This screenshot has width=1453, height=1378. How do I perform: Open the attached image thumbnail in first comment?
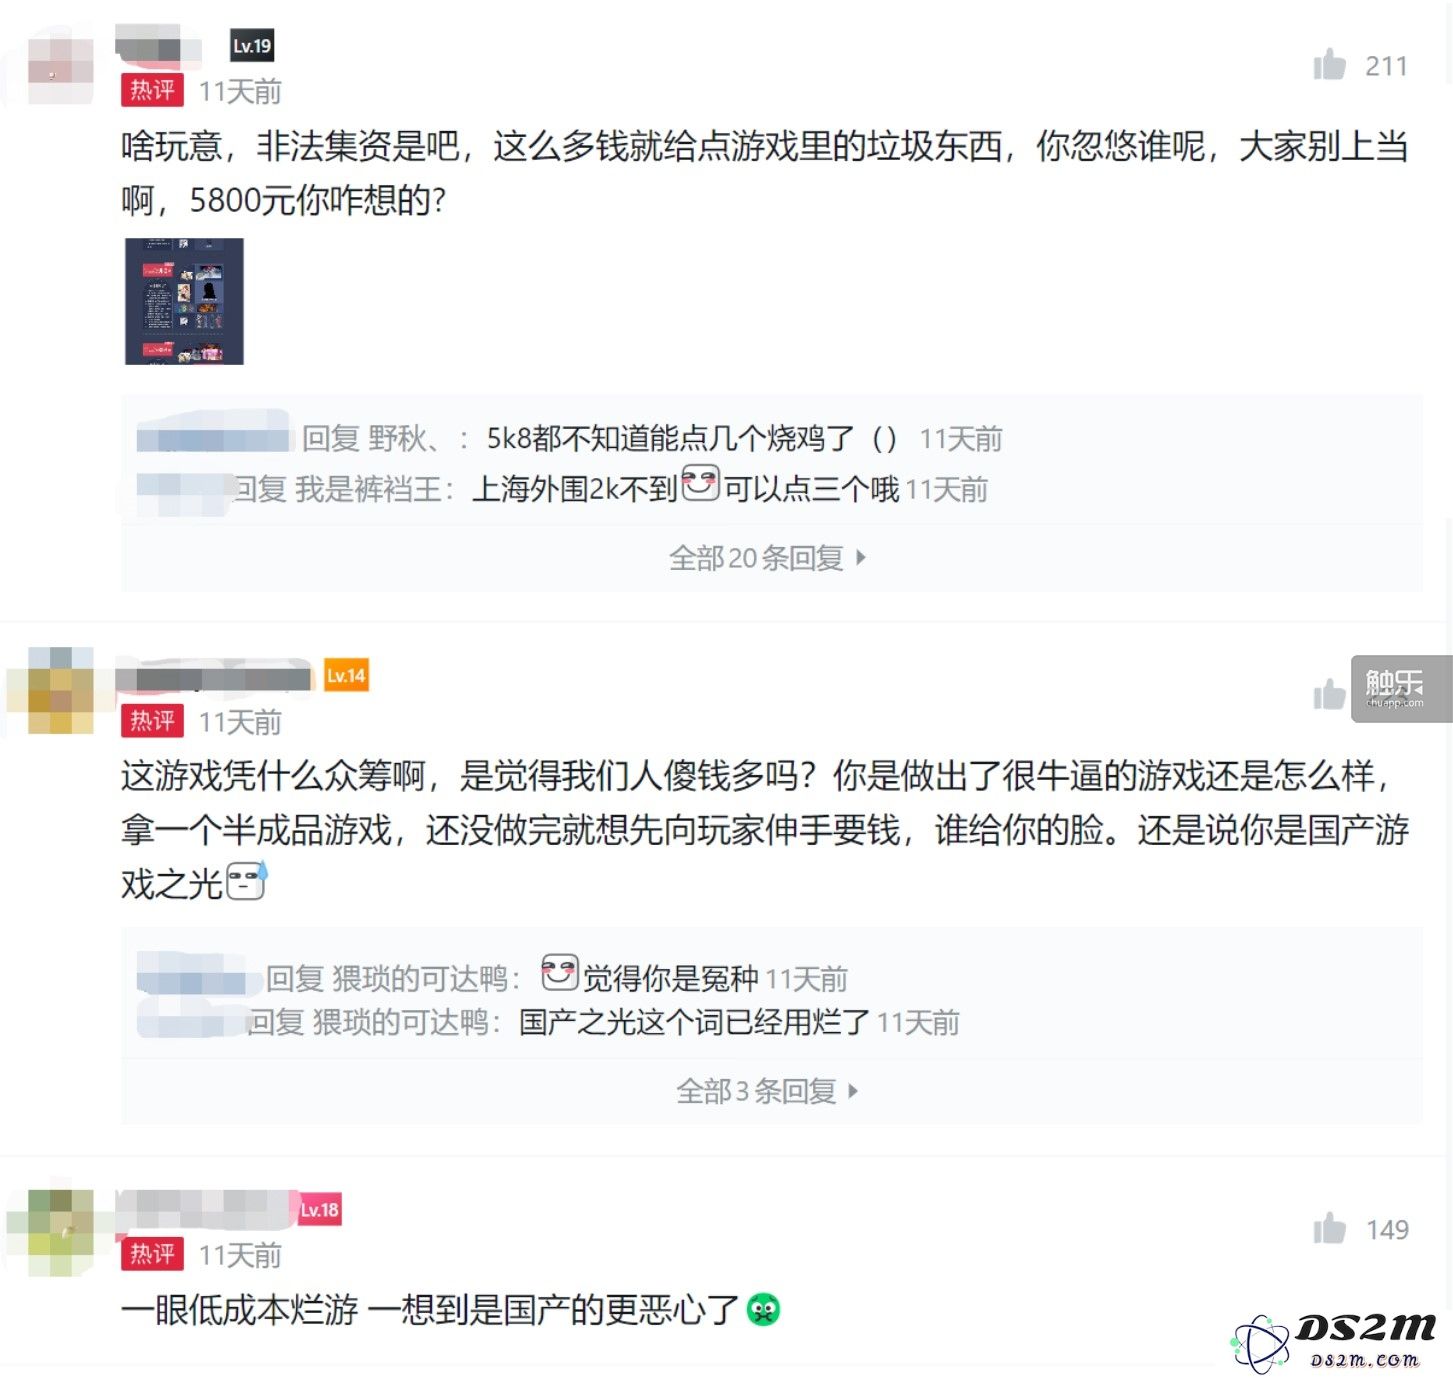pyautogui.click(x=184, y=301)
